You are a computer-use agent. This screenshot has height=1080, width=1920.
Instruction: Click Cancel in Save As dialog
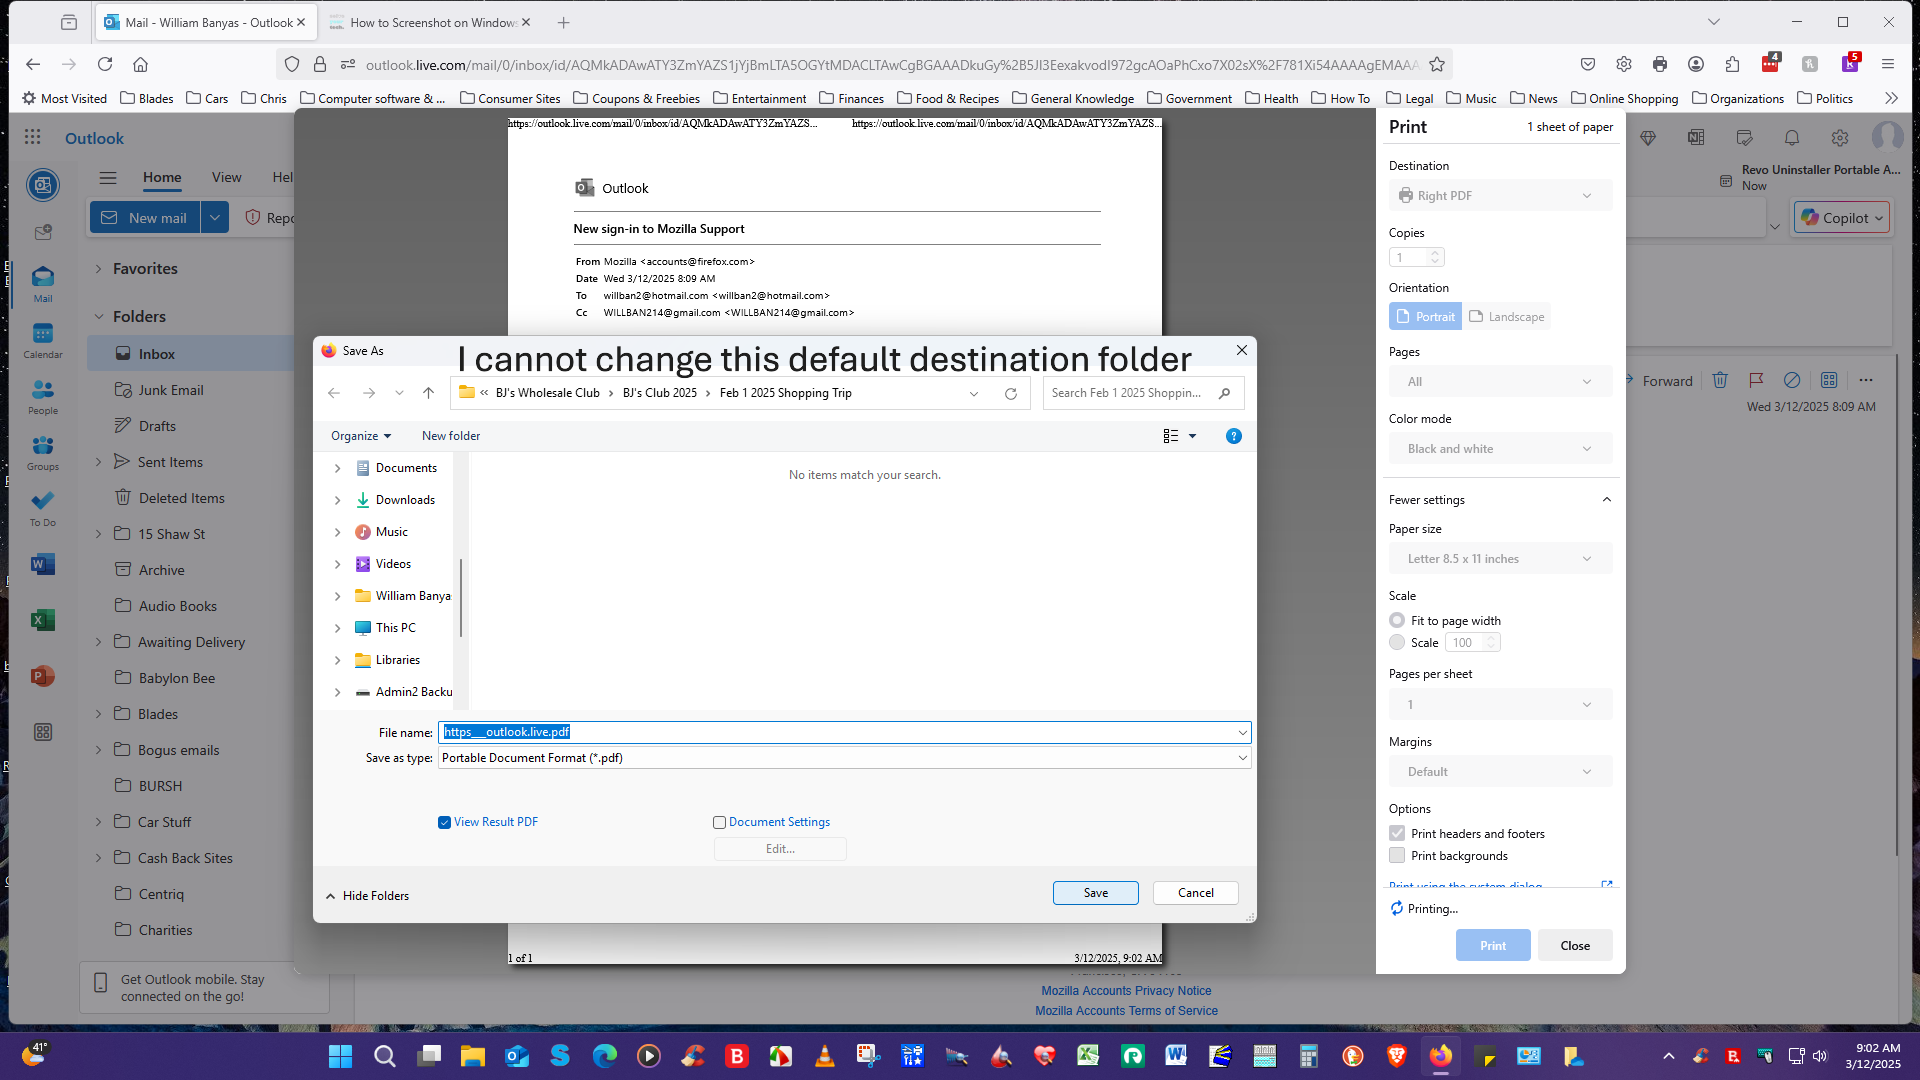1195,893
